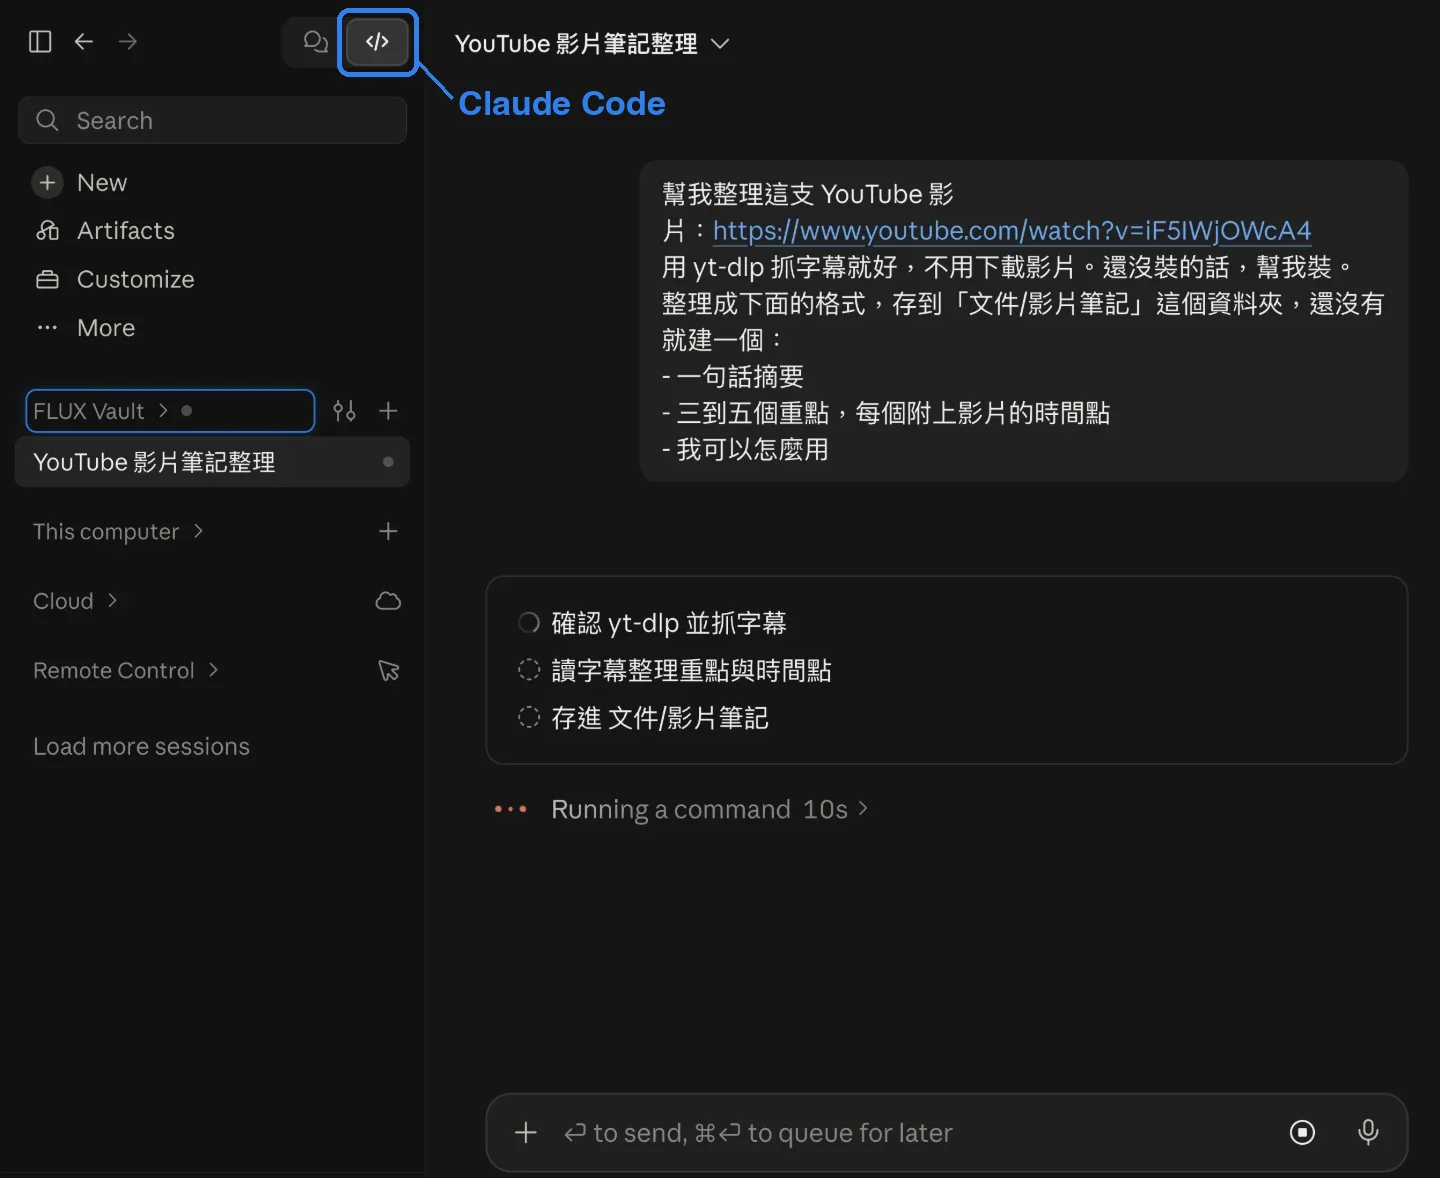Load more sessions
This screenshot has height=1178, width=1440.
[x=141, y=747]
